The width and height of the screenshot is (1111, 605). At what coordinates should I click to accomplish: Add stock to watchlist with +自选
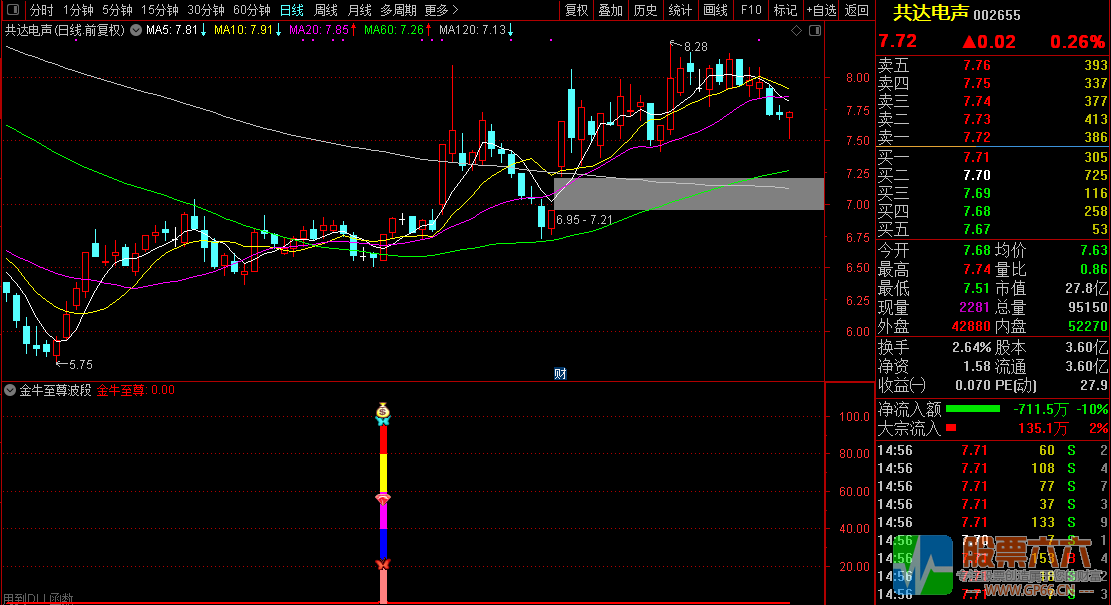click(819, 10)
